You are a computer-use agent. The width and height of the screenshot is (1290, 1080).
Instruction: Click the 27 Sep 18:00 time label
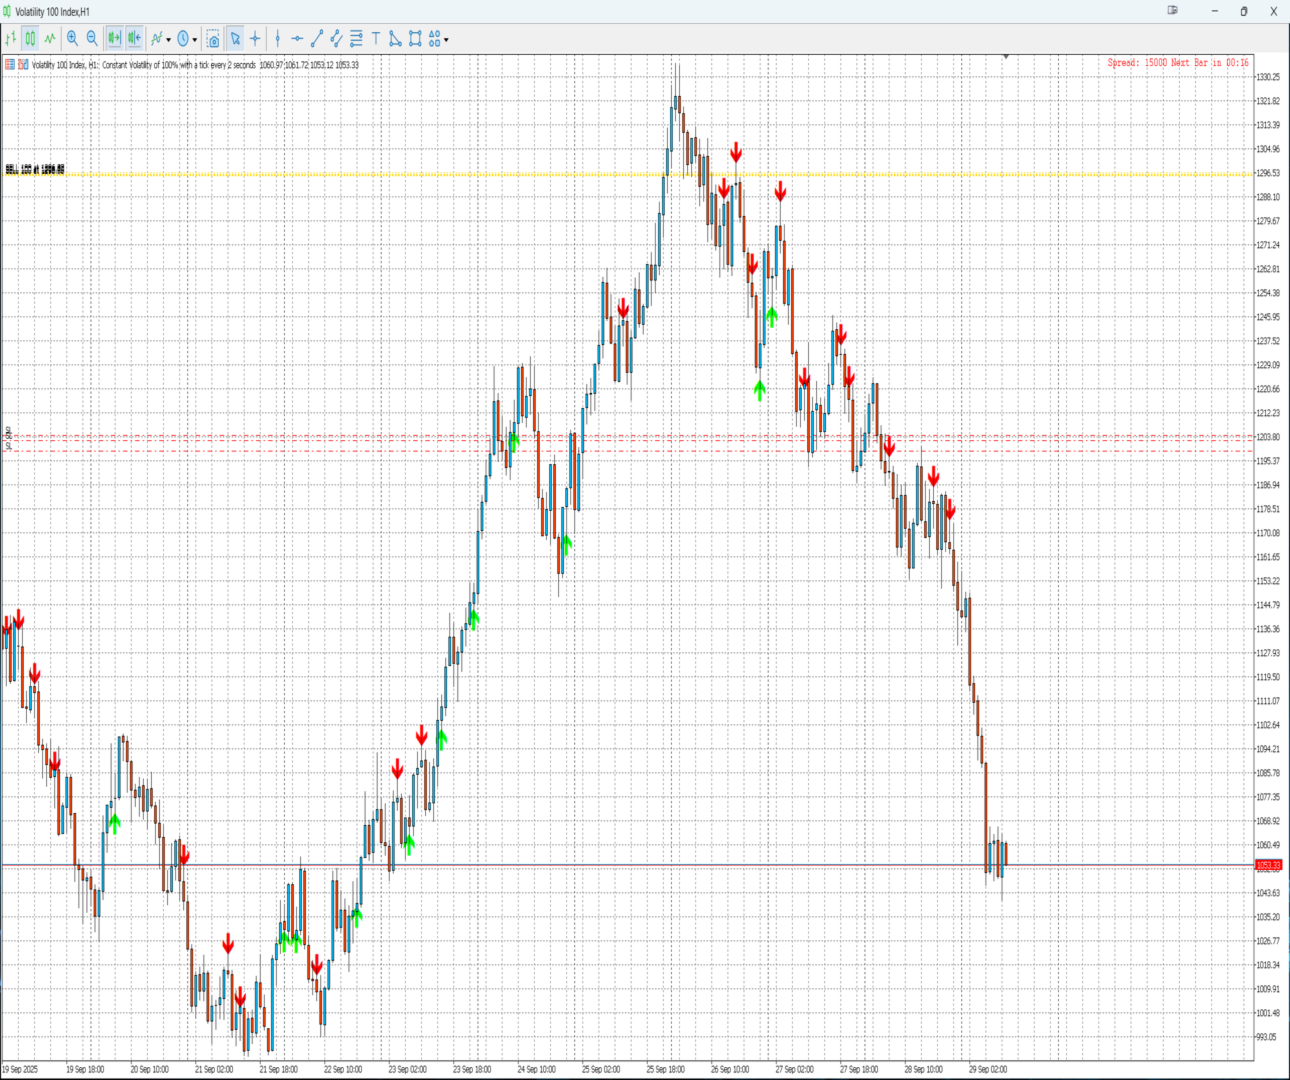tap(859, 1069)
